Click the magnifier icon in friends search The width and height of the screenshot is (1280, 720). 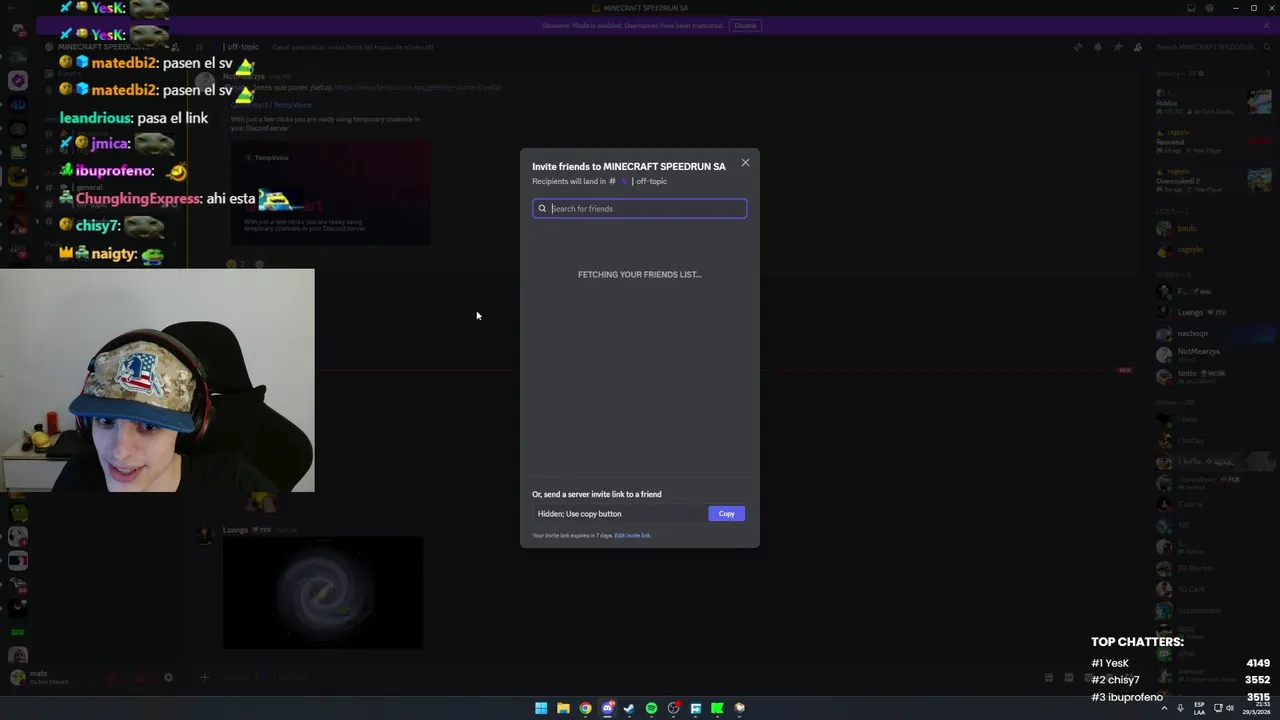[x=542, y=208]
